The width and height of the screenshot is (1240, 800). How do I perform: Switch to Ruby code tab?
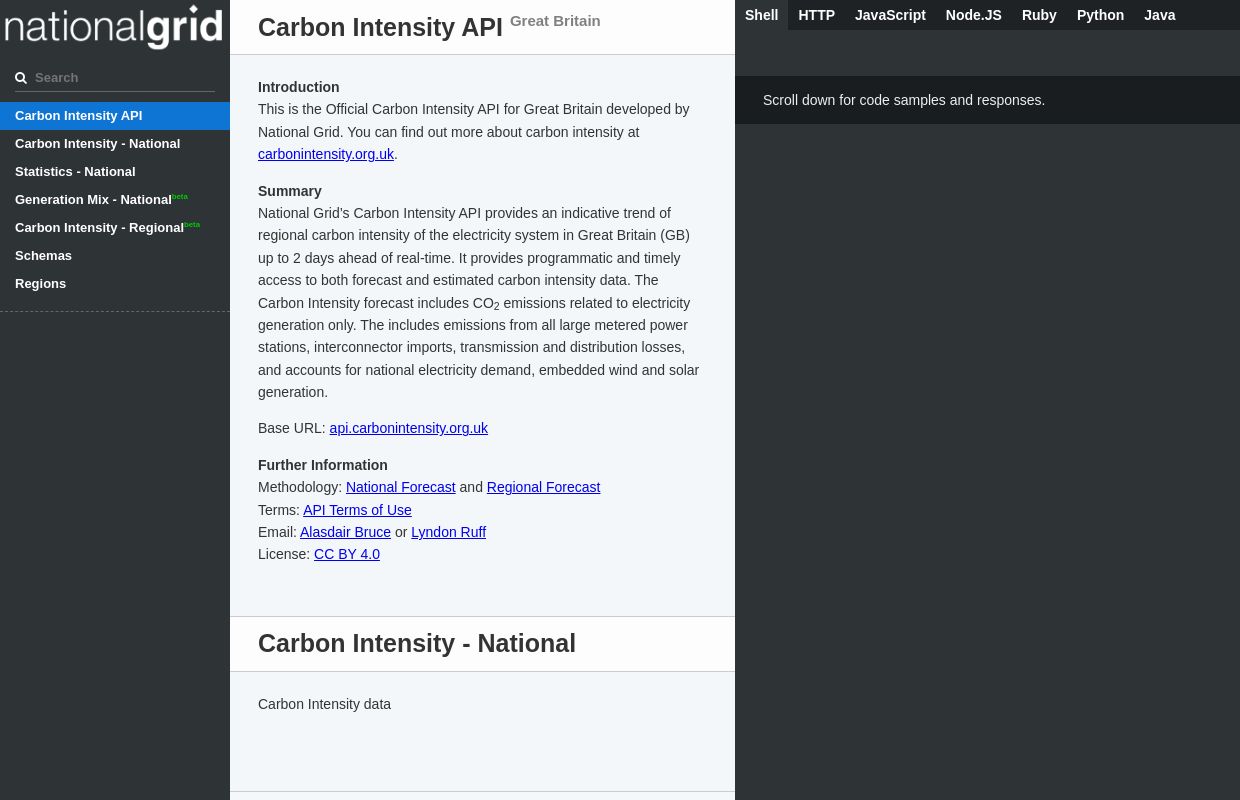click(1039, 15)
